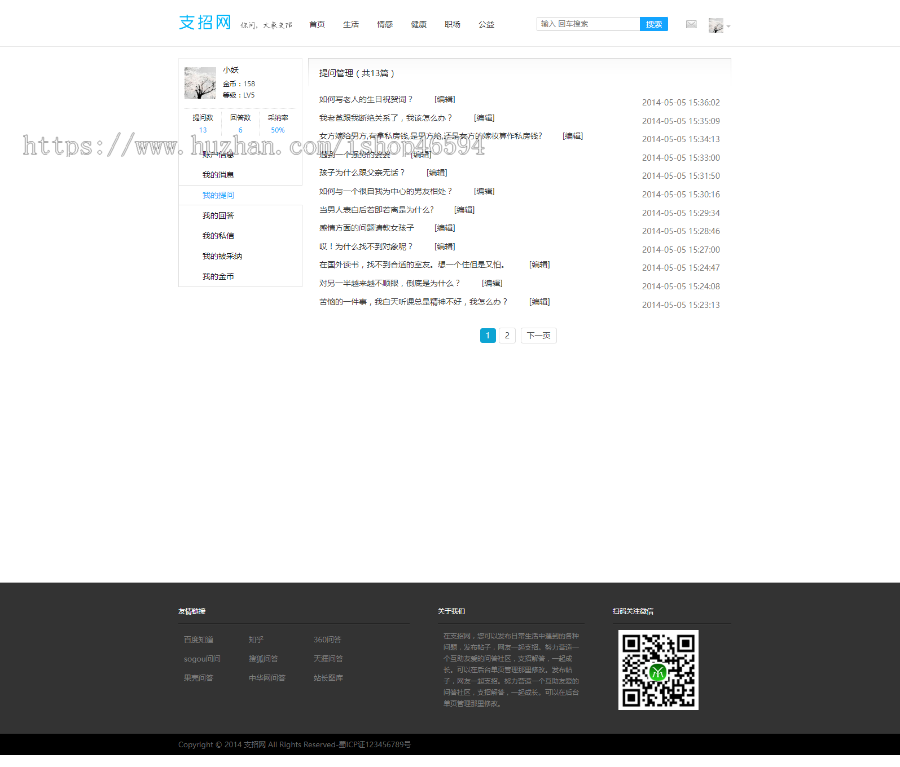
Task: Open the 360问答 footer link
Action: 327,640
